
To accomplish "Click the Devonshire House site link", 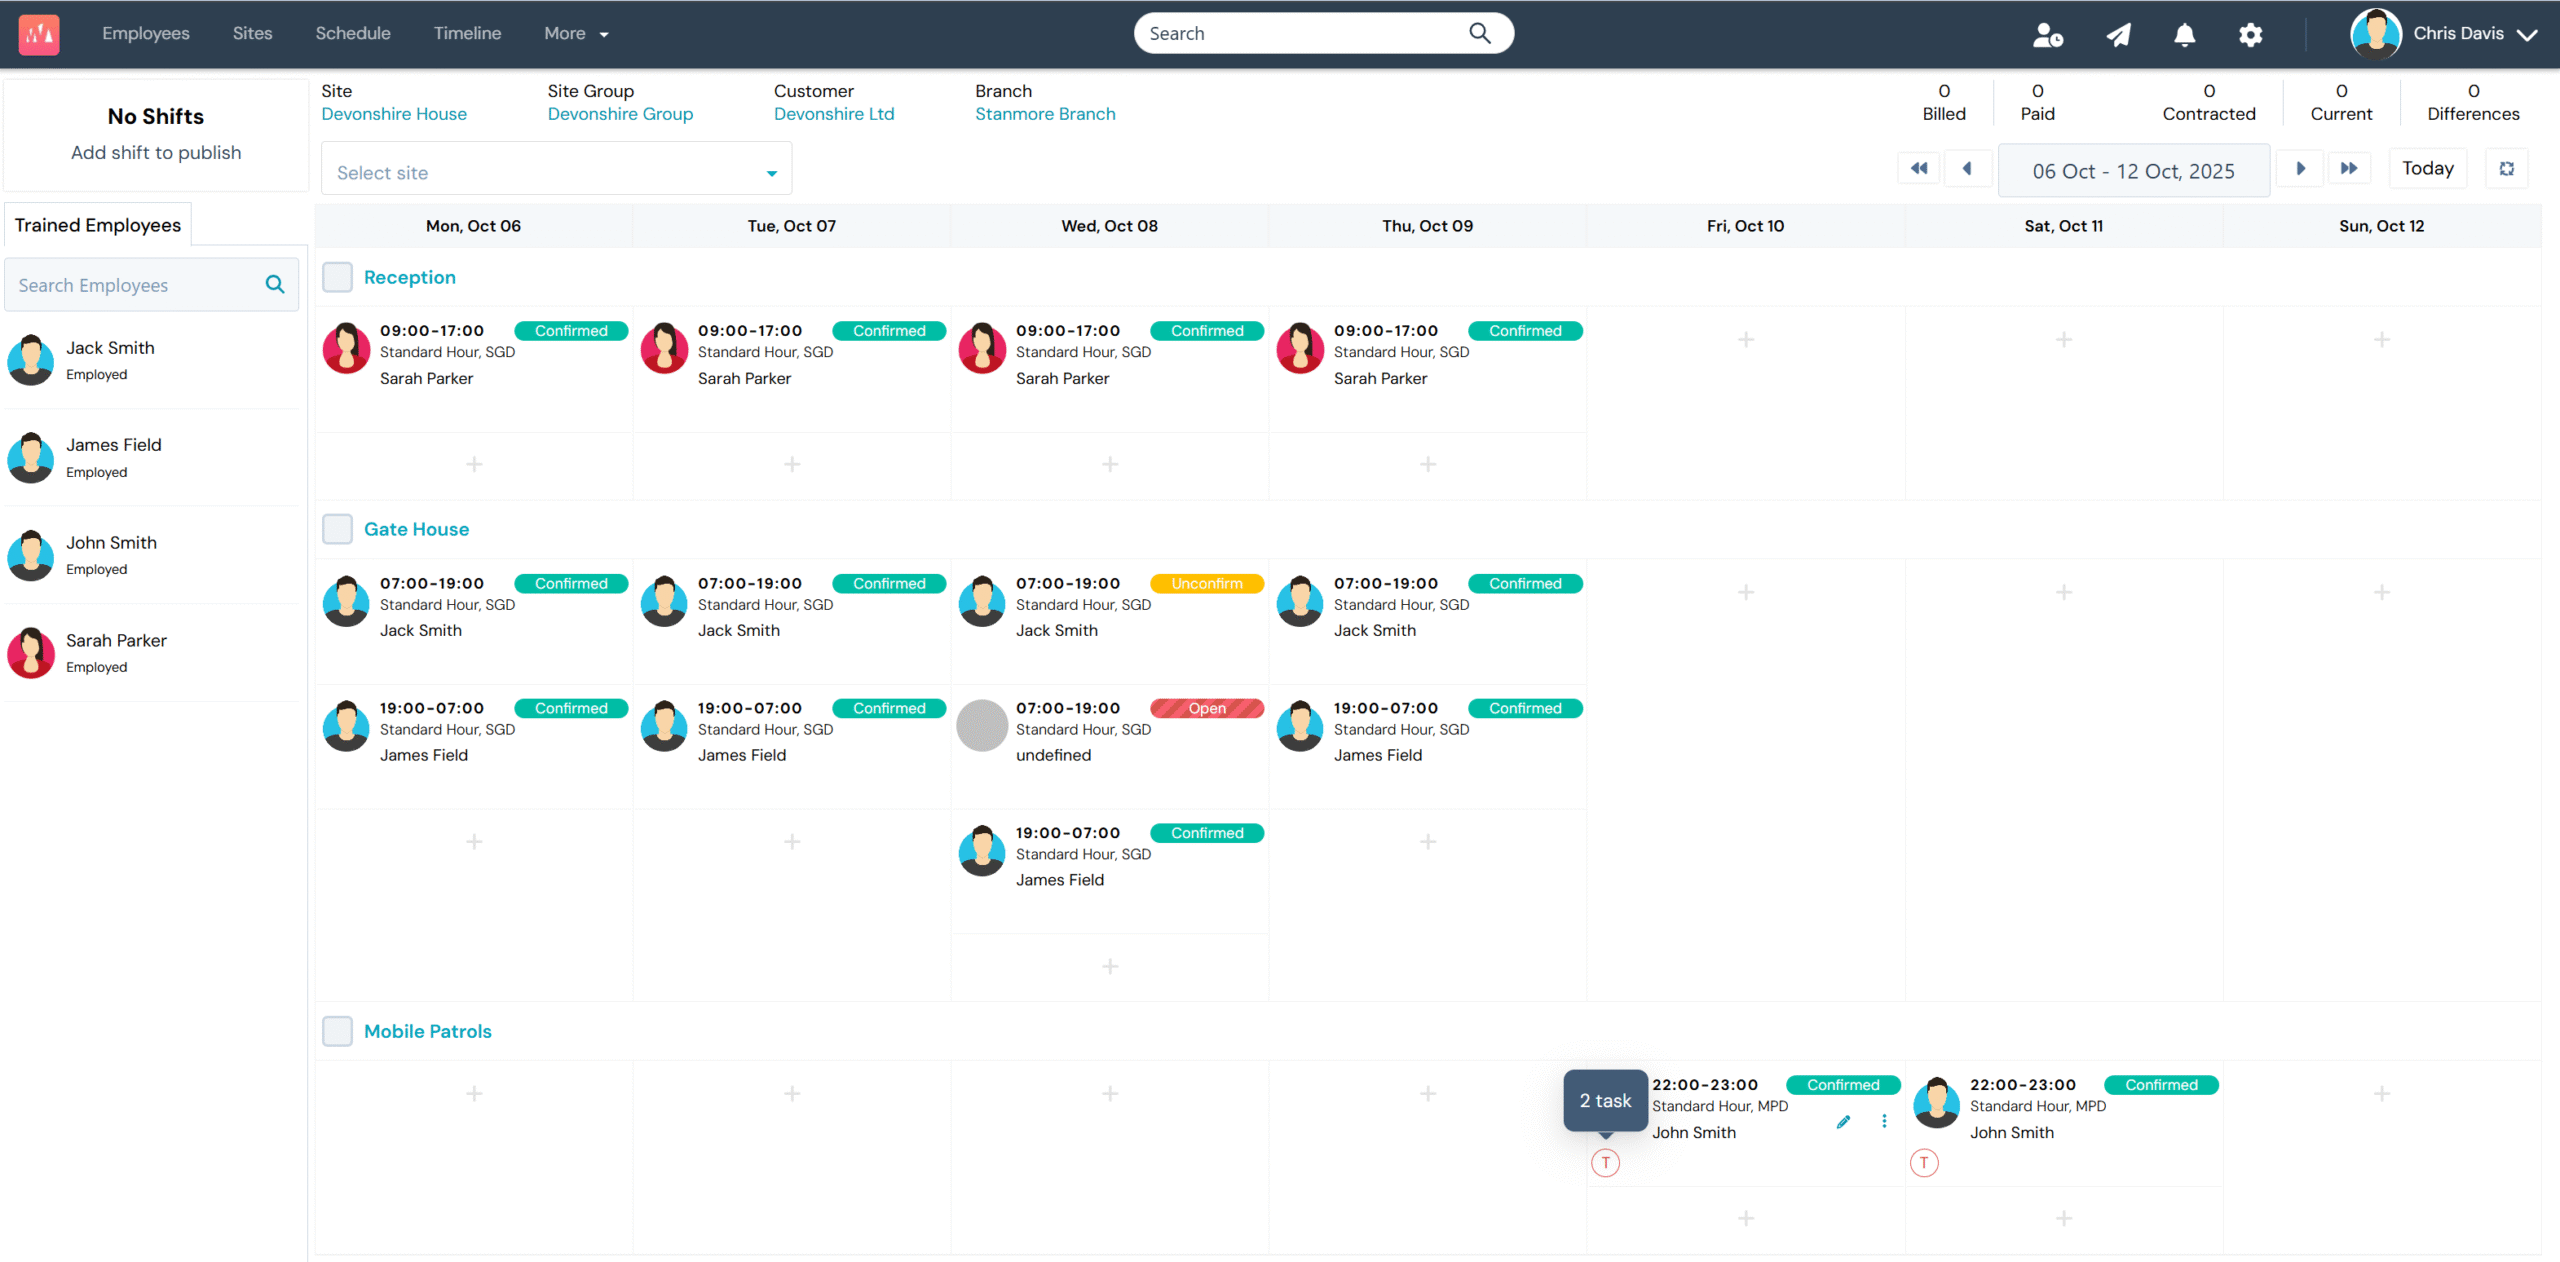I will coord(394,113).
